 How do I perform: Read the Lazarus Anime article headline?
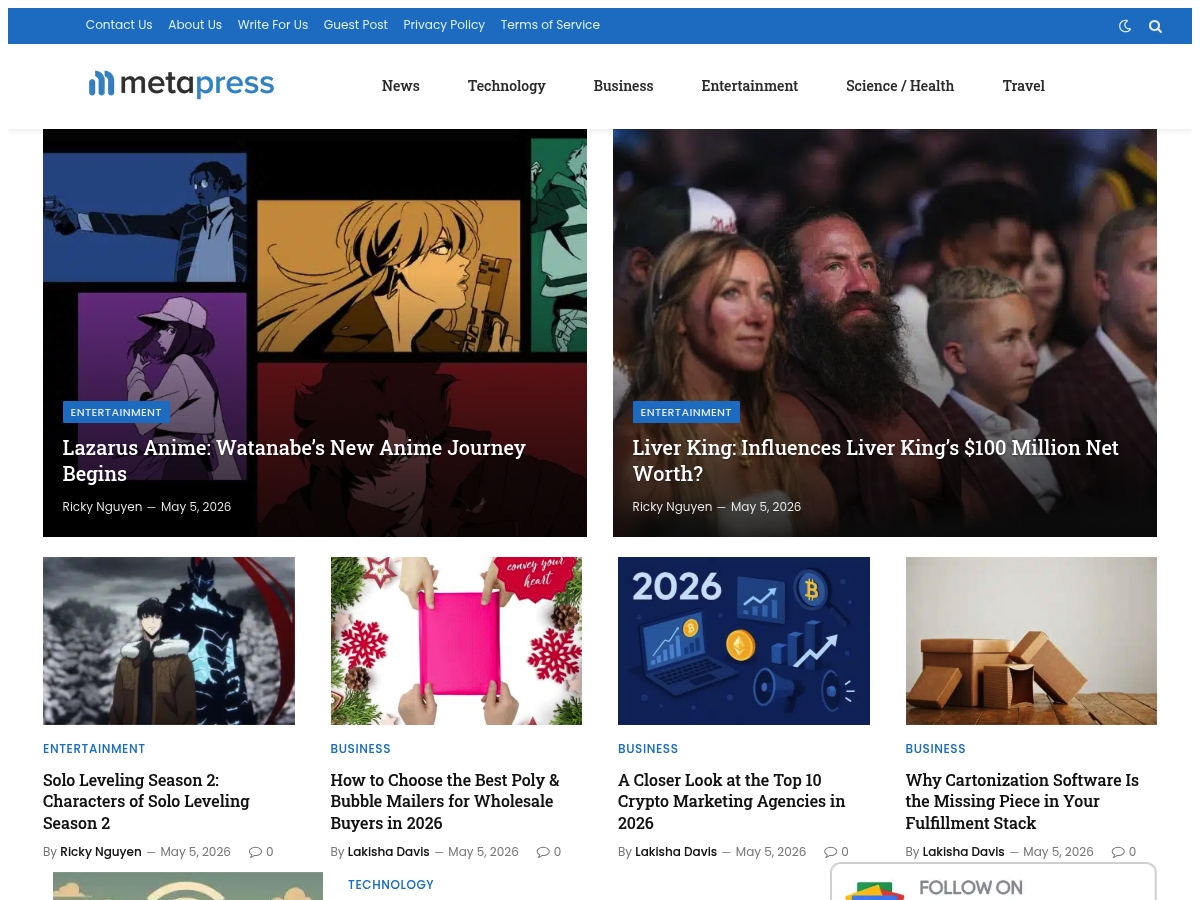(x=294, y=460)
